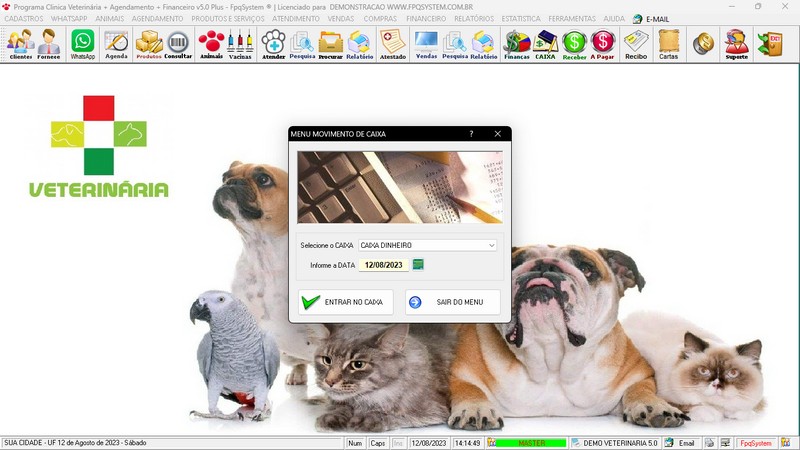800x450 pixels.
Task: Click the 12/08/2023 status bar date
Action: pos(429,443)
